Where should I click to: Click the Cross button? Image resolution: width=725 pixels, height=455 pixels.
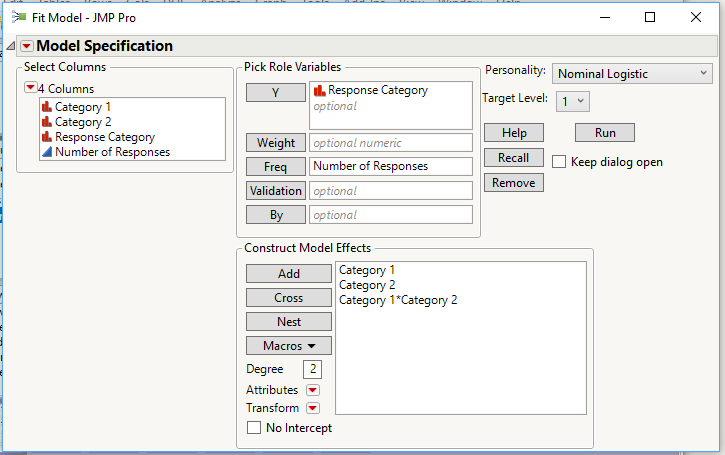click(289, 298)
